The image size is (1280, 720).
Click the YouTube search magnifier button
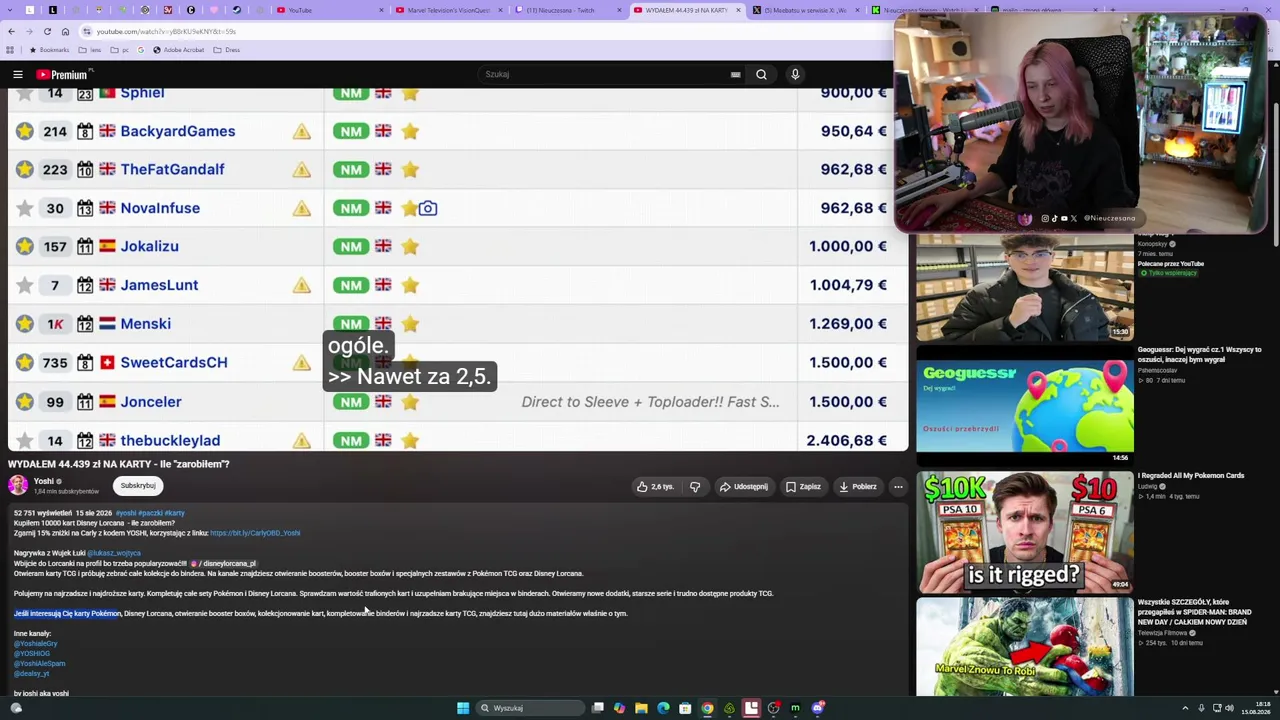click(x=761, y=74)
